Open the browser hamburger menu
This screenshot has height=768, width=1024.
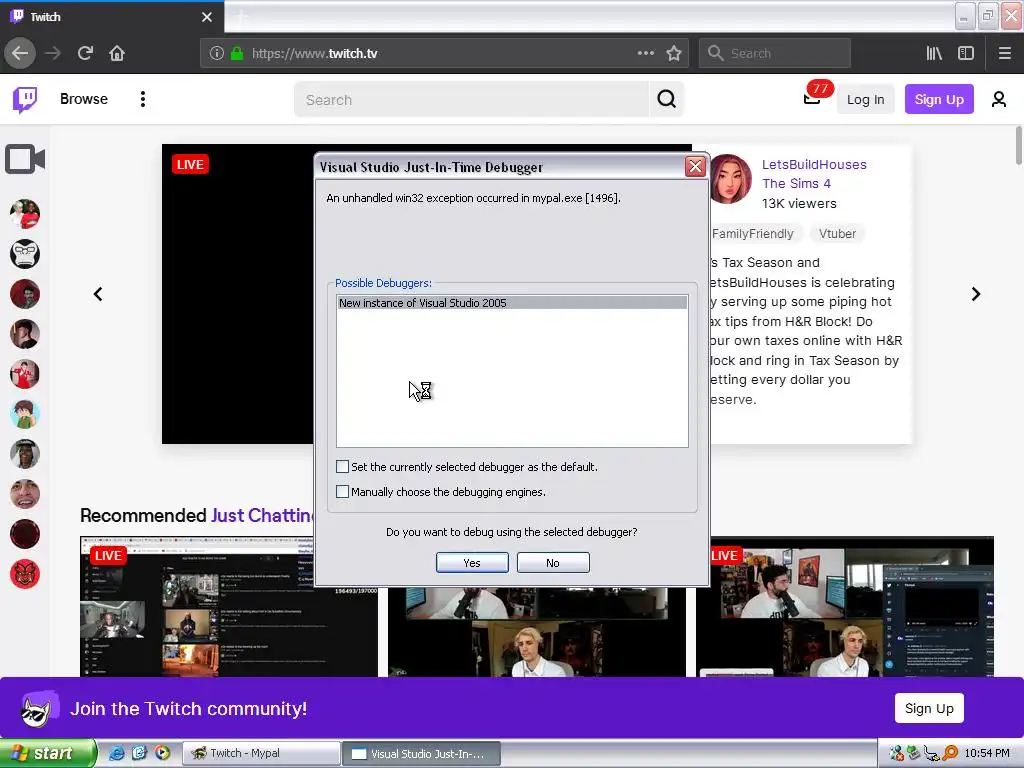point(1004,54)
